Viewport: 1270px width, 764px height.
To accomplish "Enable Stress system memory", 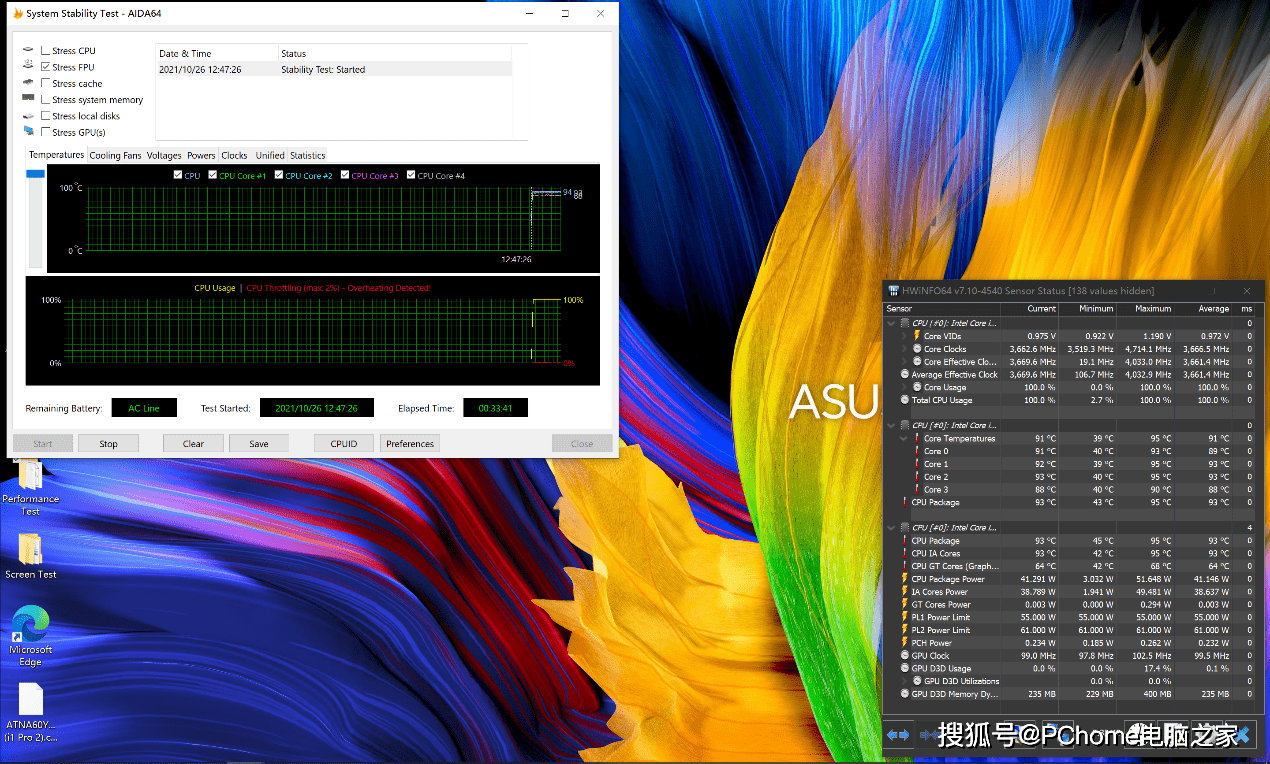I will coord(45,99).
